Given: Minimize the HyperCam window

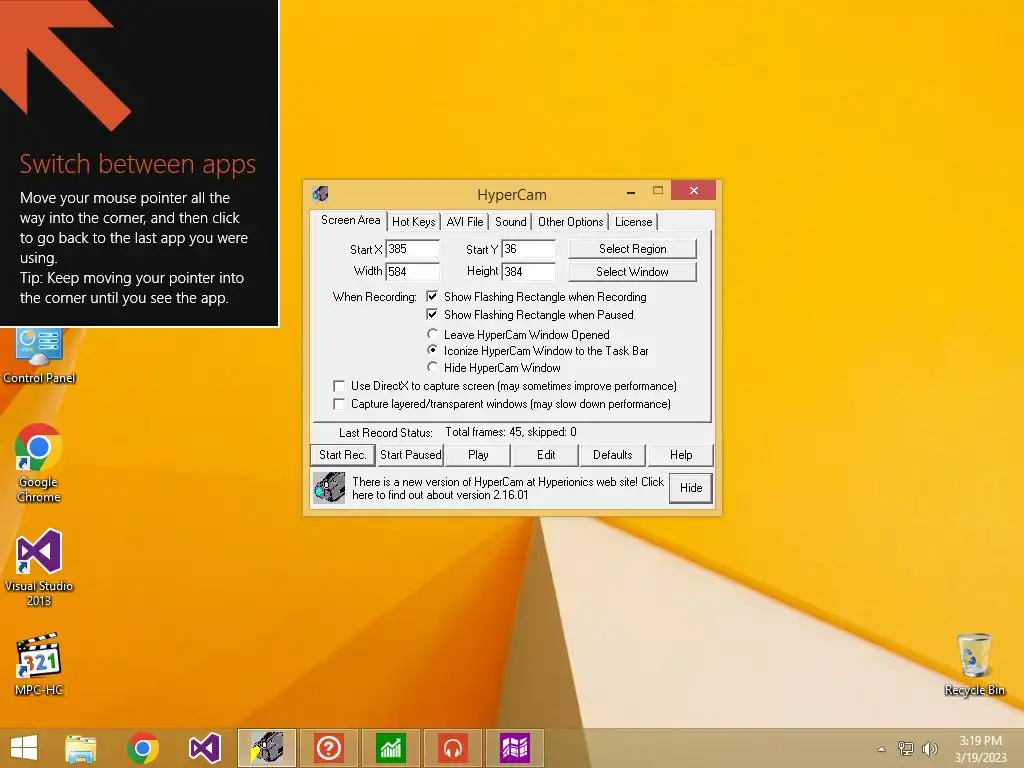Looking at the screenshot, I should [631, 192].
